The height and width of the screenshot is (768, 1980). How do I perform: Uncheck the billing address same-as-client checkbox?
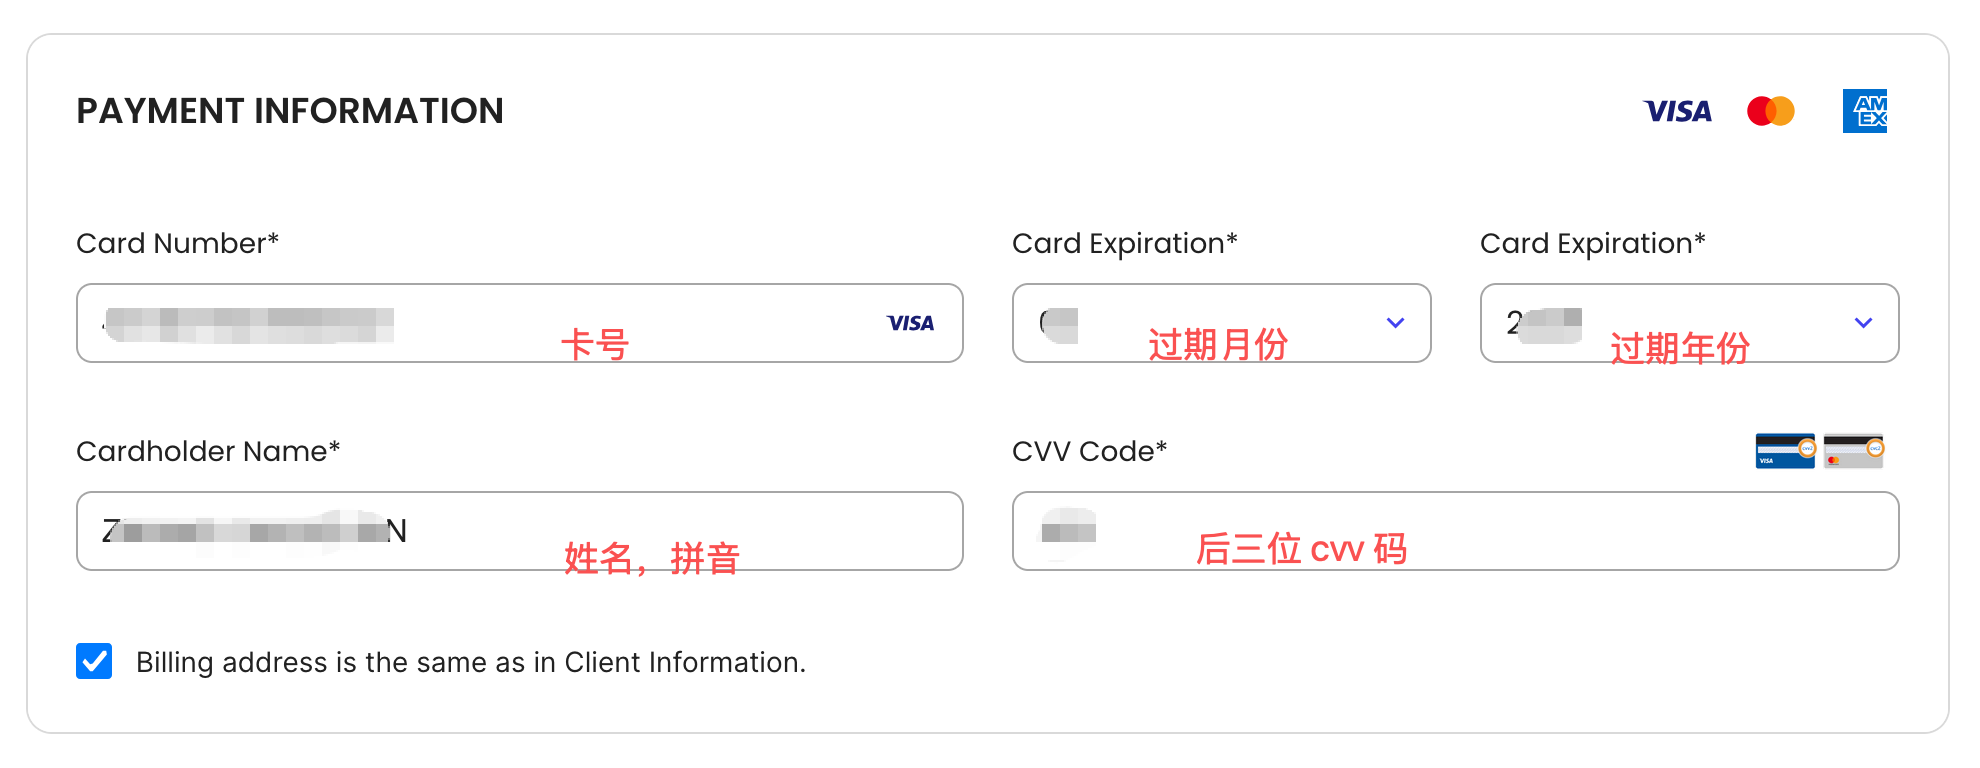[x=94, y=661]
